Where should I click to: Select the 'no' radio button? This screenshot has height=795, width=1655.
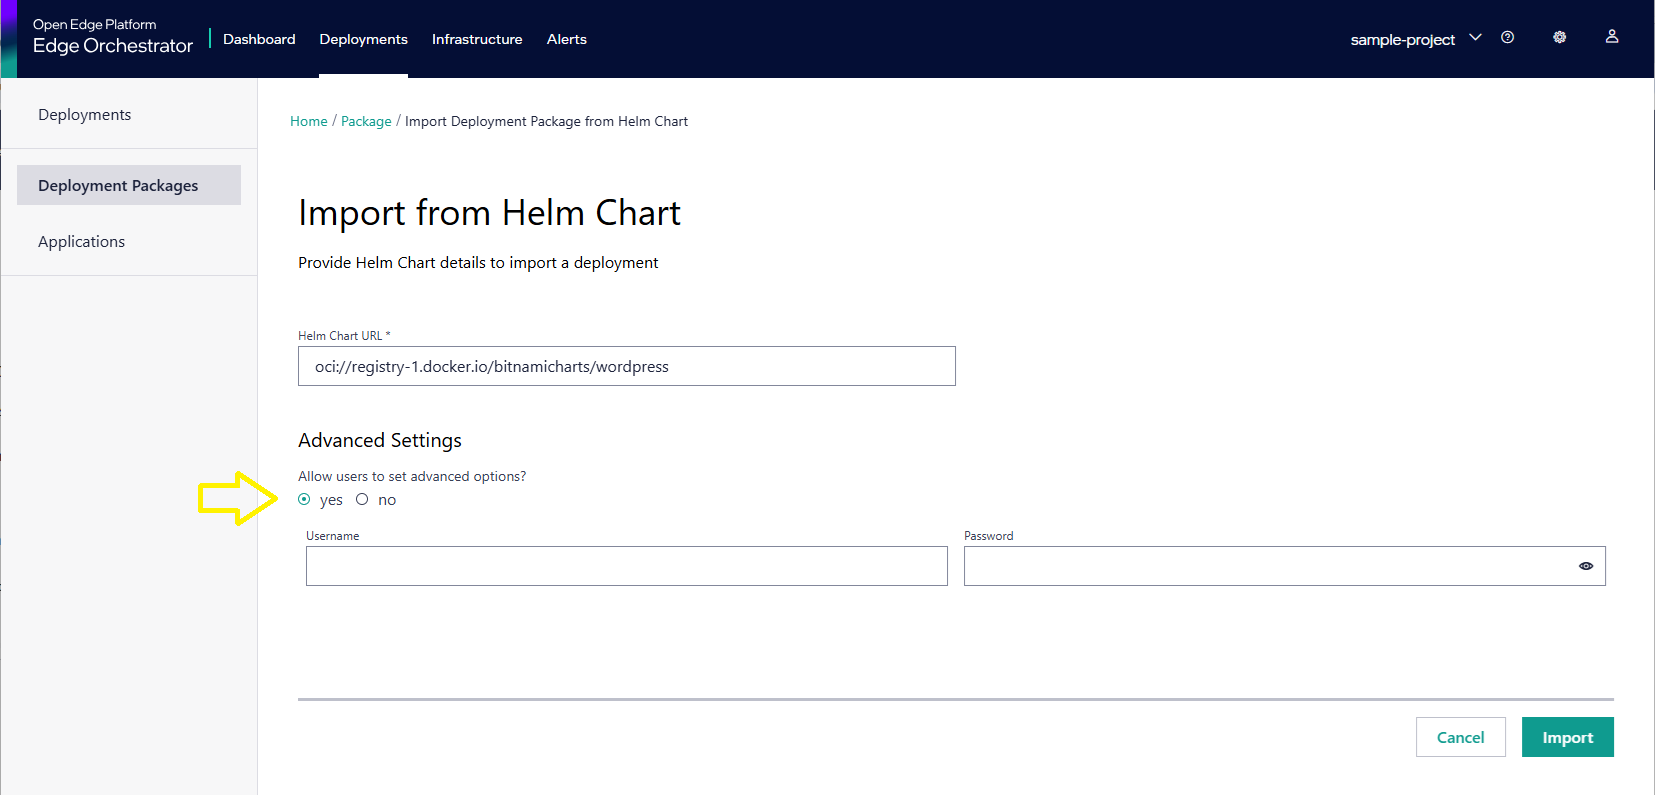tap(362, 500)
